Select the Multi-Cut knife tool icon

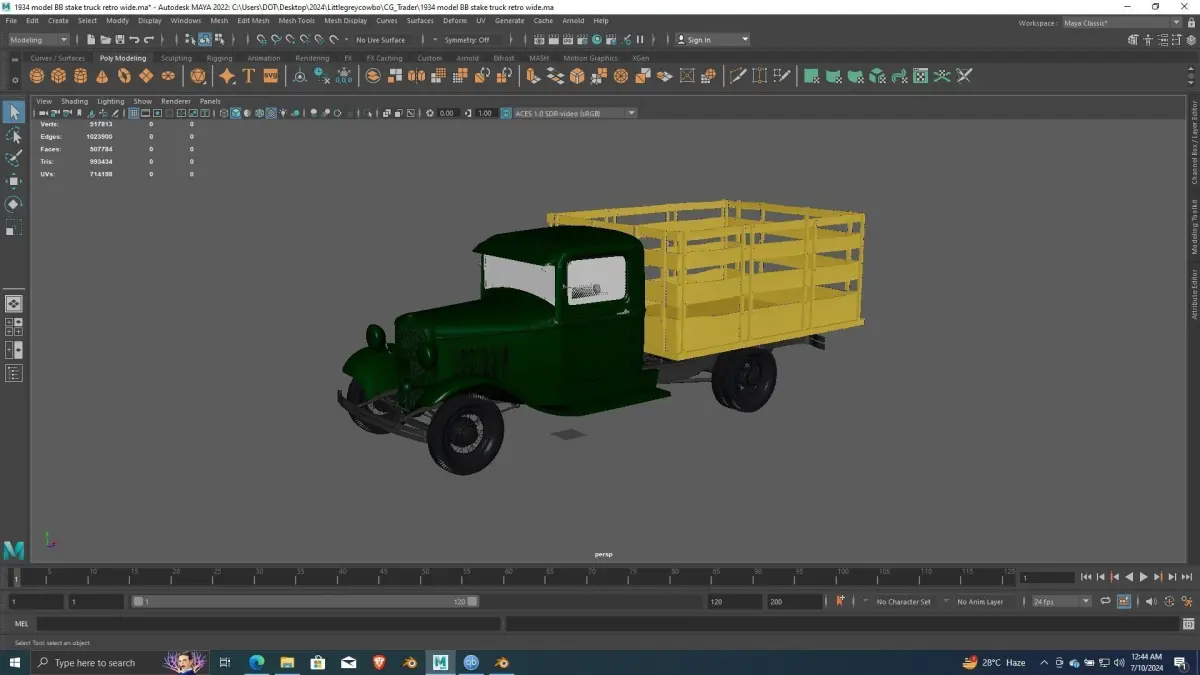tap(738, 76)
